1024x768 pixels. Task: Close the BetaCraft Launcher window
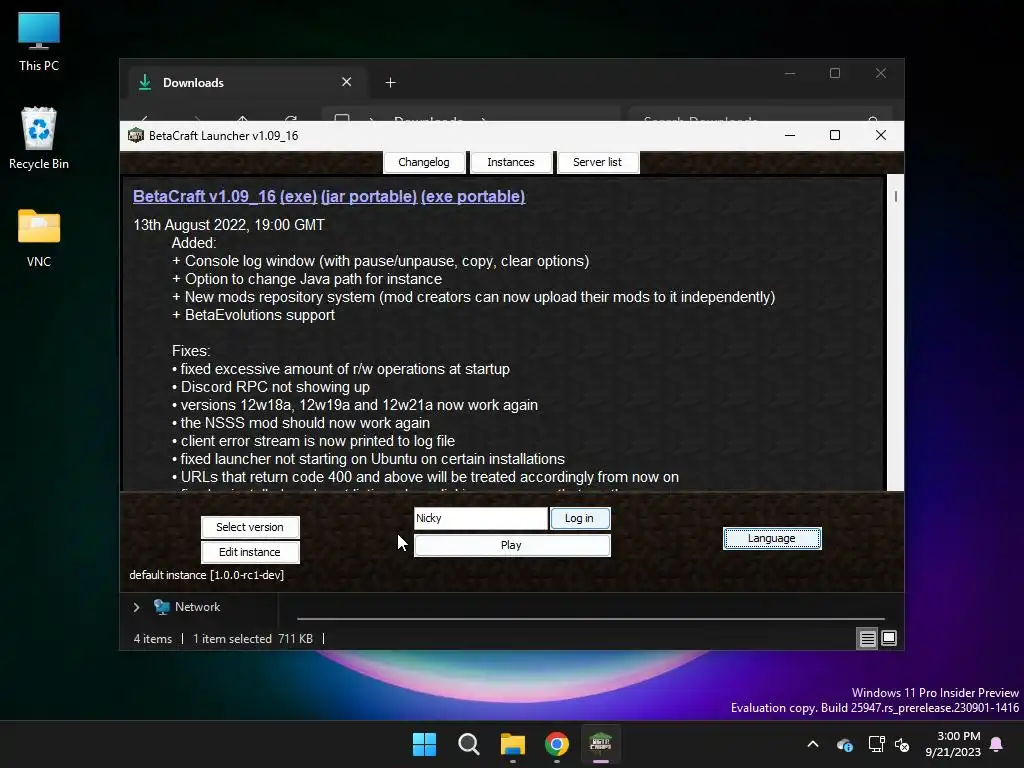[881, 135]
